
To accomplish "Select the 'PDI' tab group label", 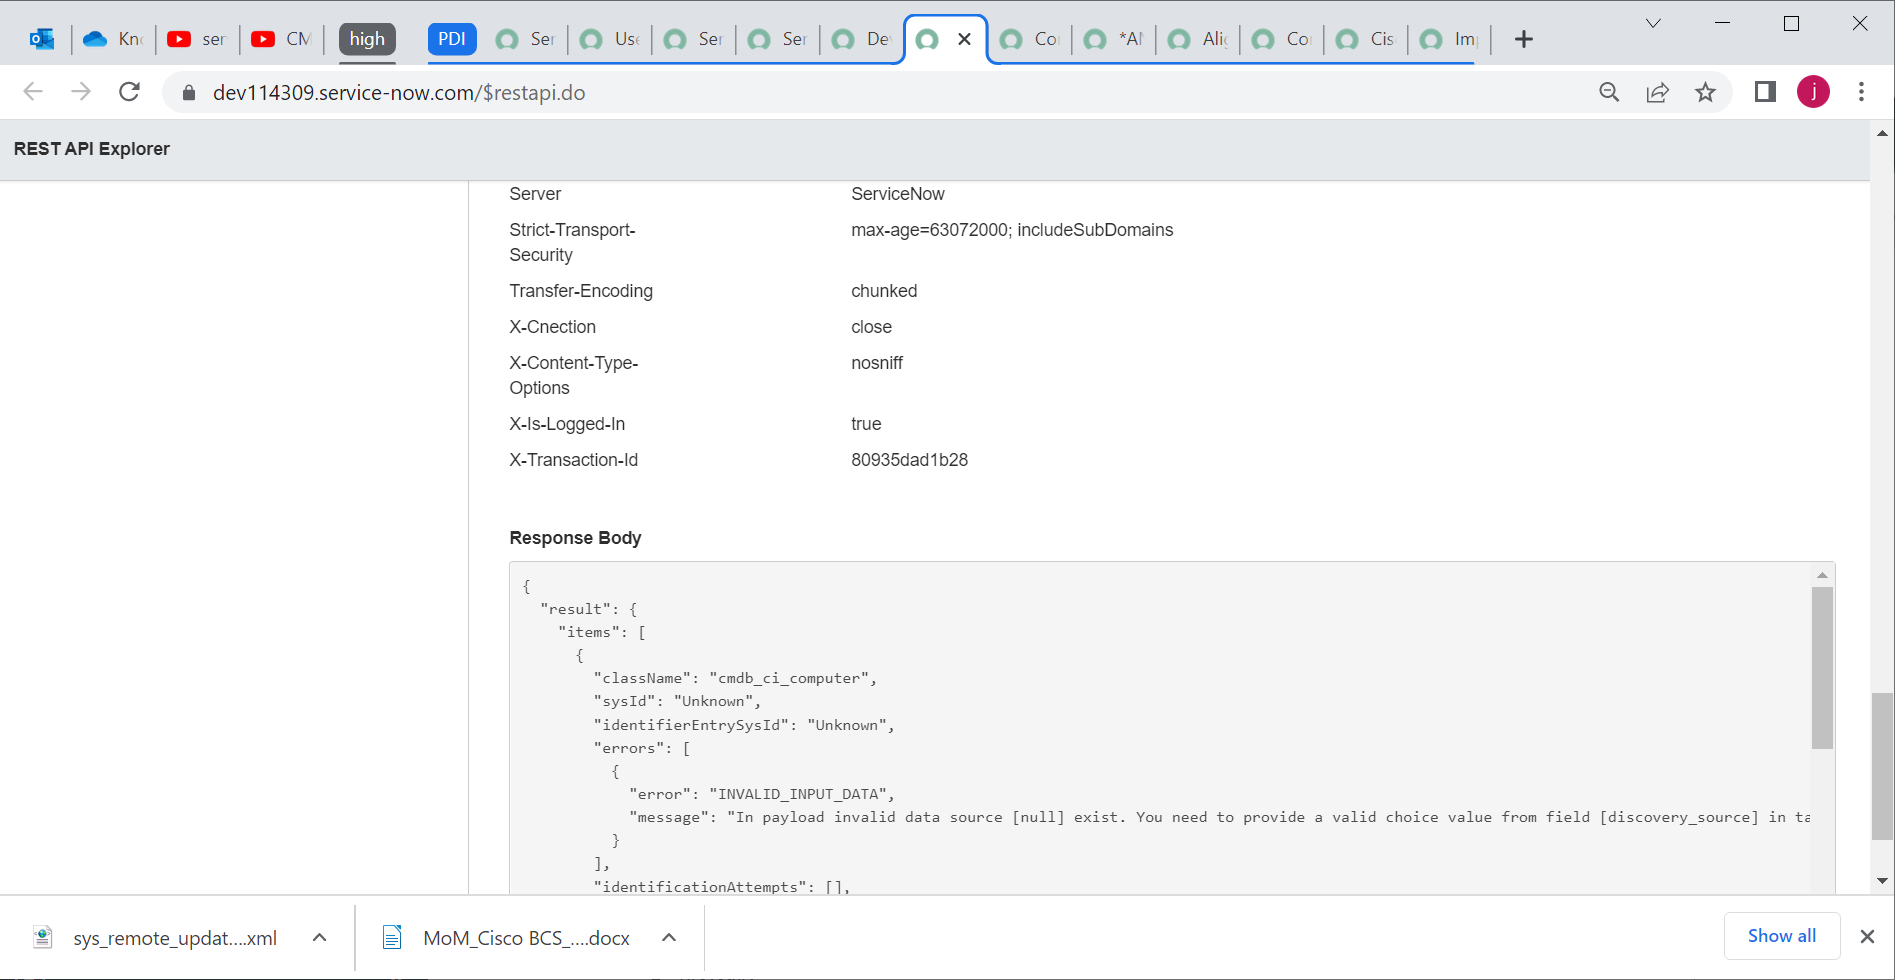I will click(452, 39).
